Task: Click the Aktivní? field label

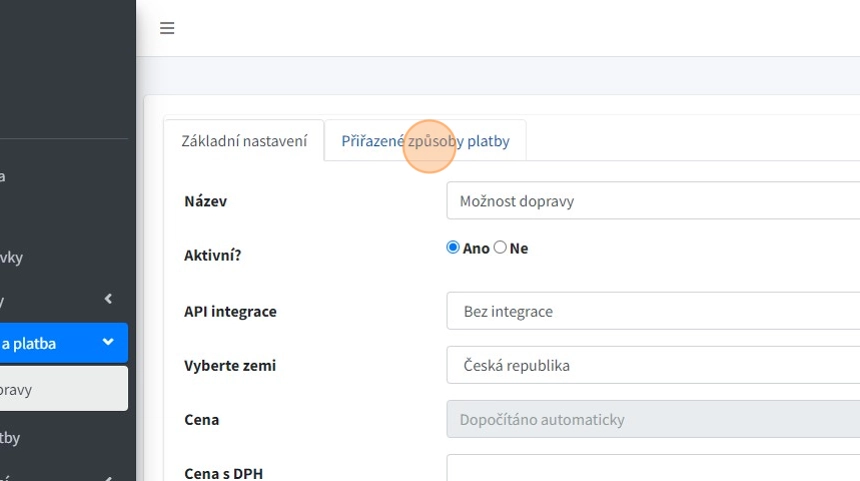Action: [213, 255]
